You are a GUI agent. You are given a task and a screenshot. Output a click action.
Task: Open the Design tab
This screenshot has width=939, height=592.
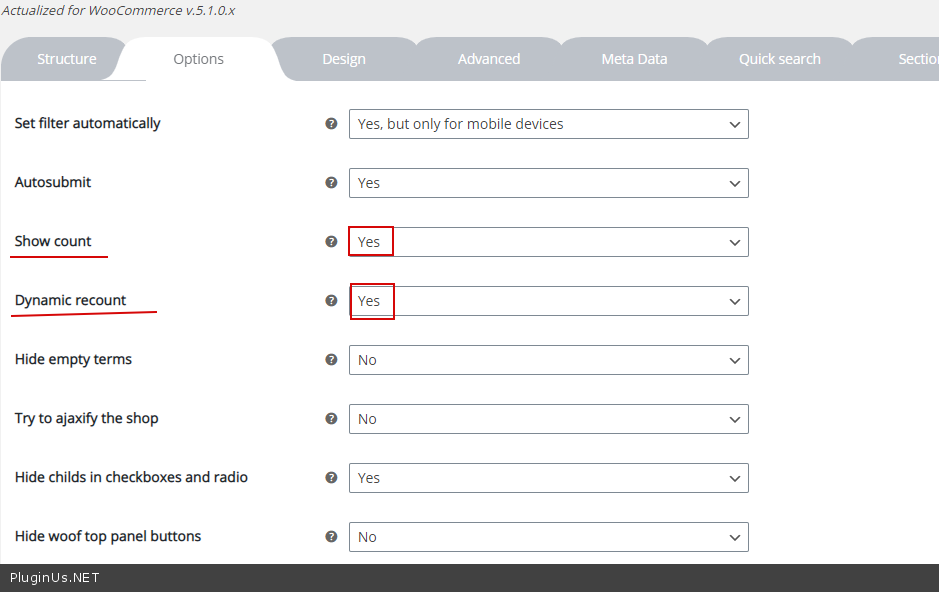point(344,59)
